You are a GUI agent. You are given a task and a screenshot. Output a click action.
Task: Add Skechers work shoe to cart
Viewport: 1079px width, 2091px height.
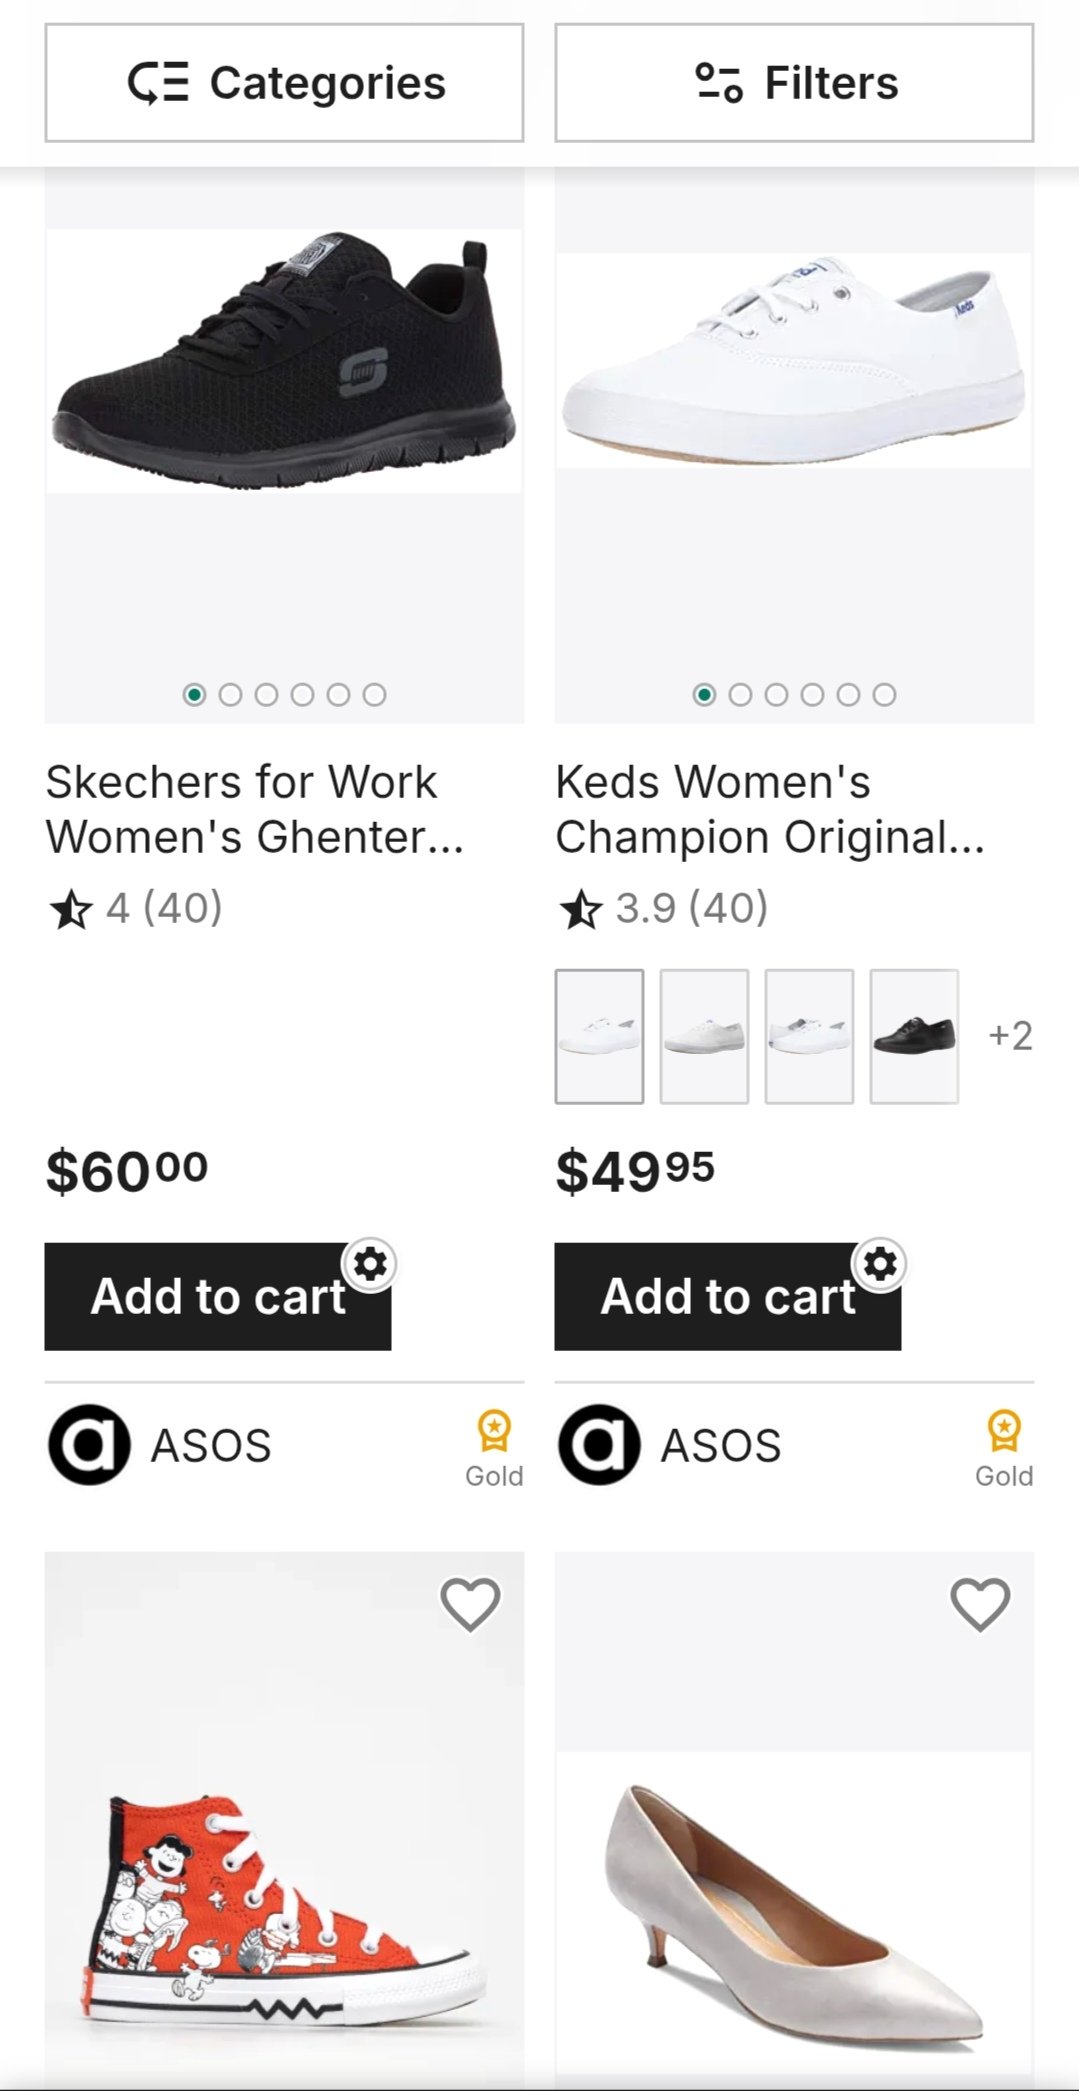coord(217,1297)
